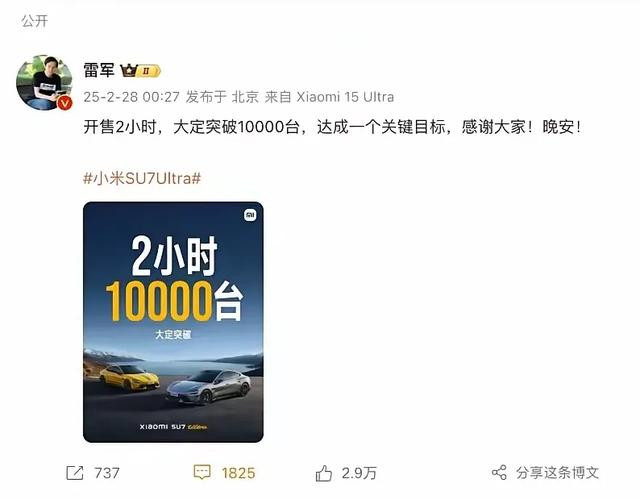Click the 25-2-28 00:27 timestamp
Image resolution: width=640 pixels, height=500 pixels.
coord(131,97)
